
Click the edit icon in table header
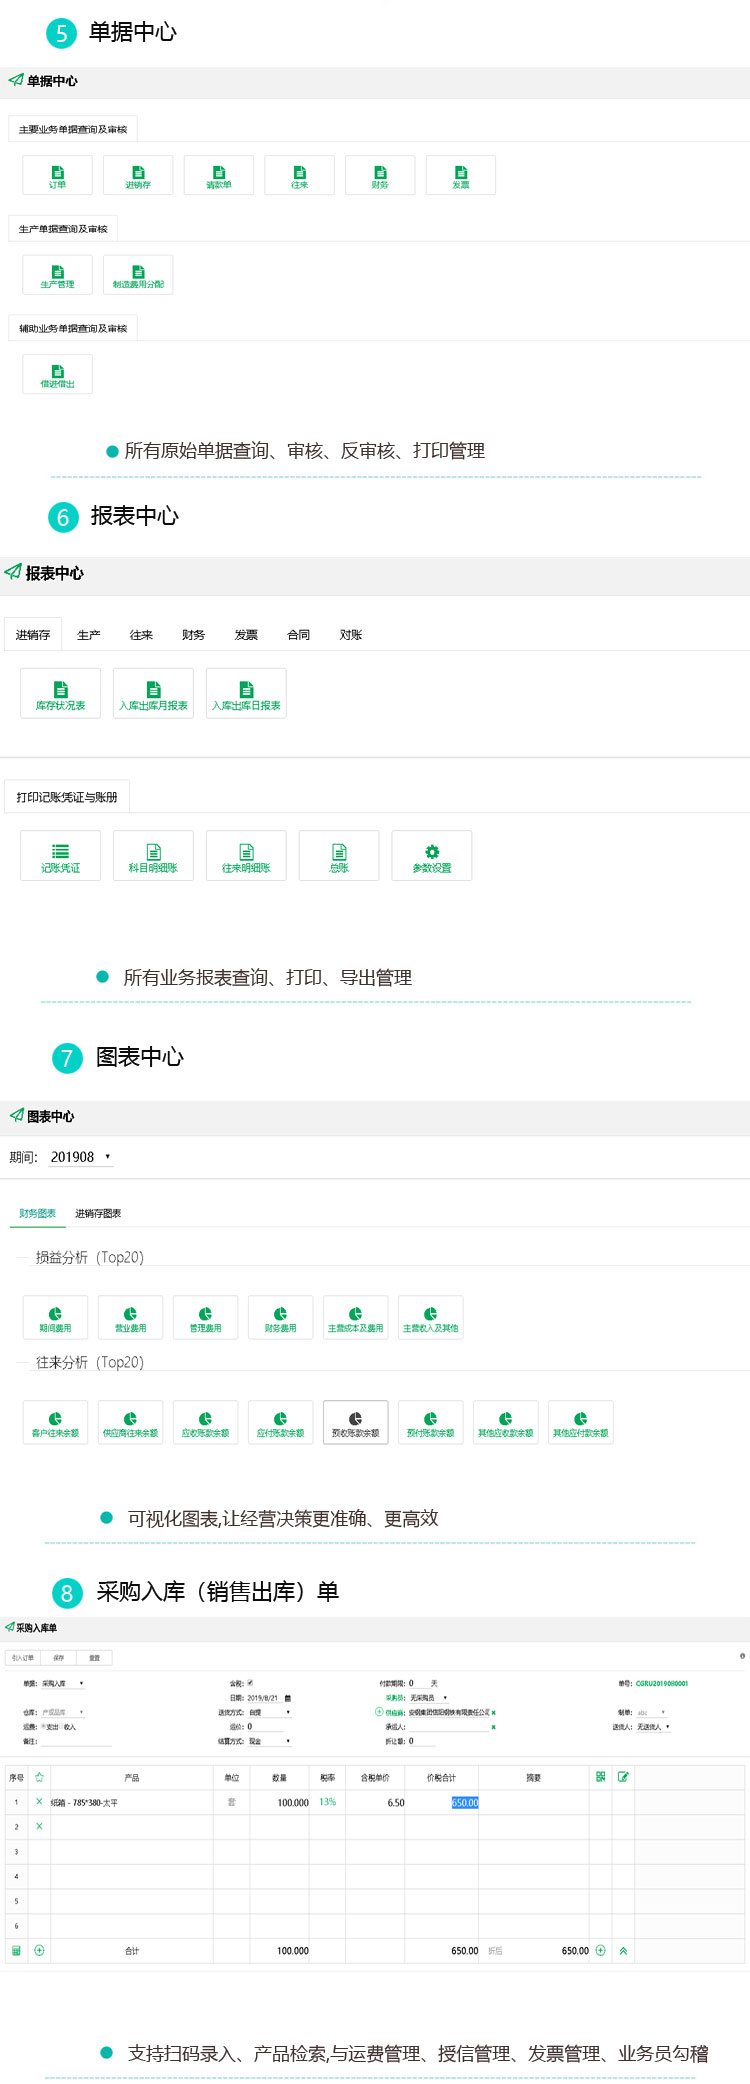[x=623, y=1776]
